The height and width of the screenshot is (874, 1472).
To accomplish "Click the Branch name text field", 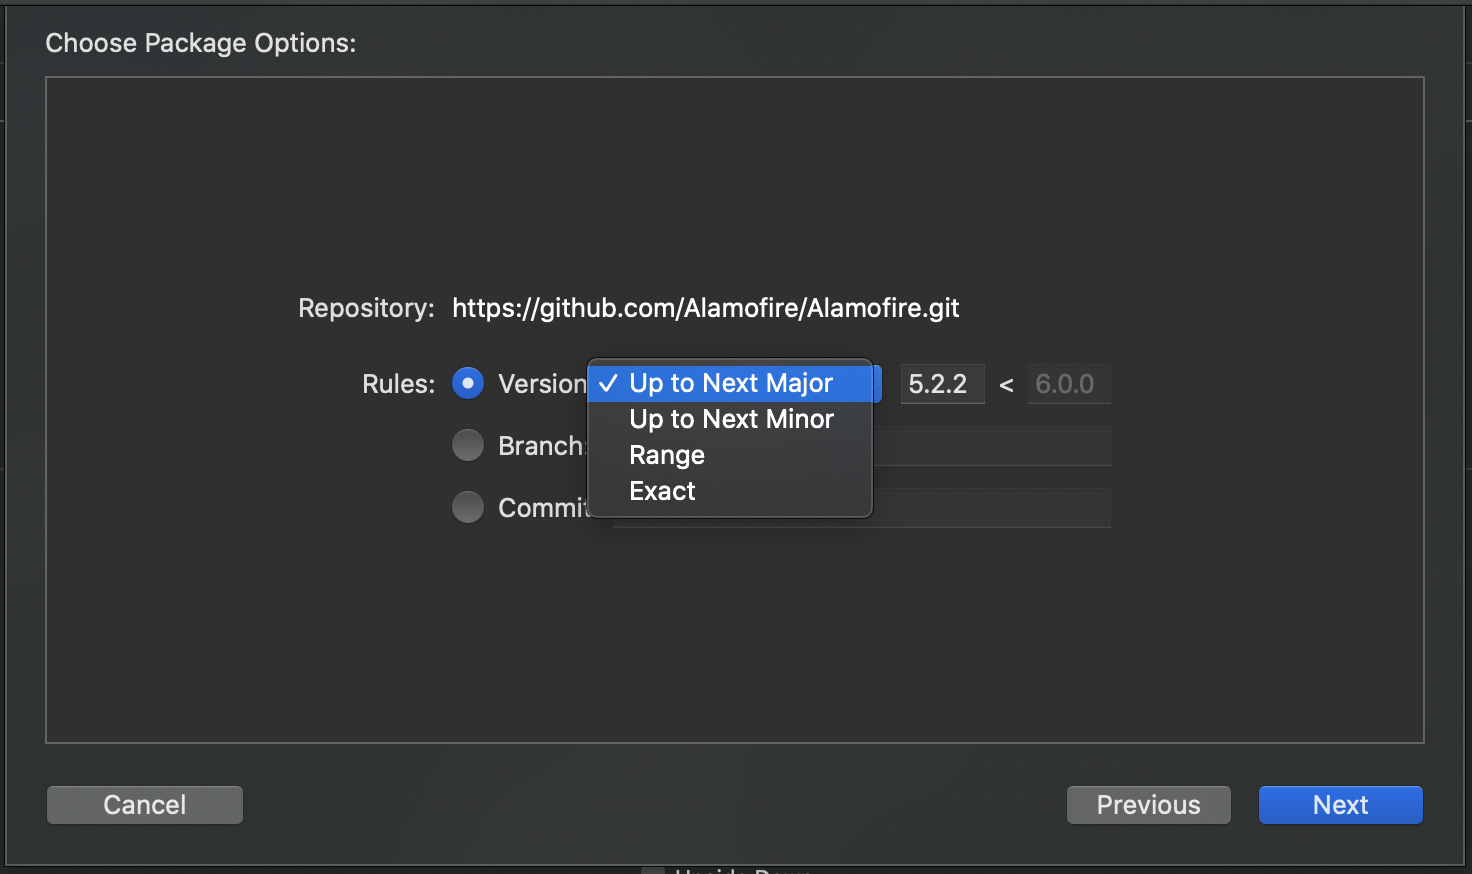I will tap(991, 446).
